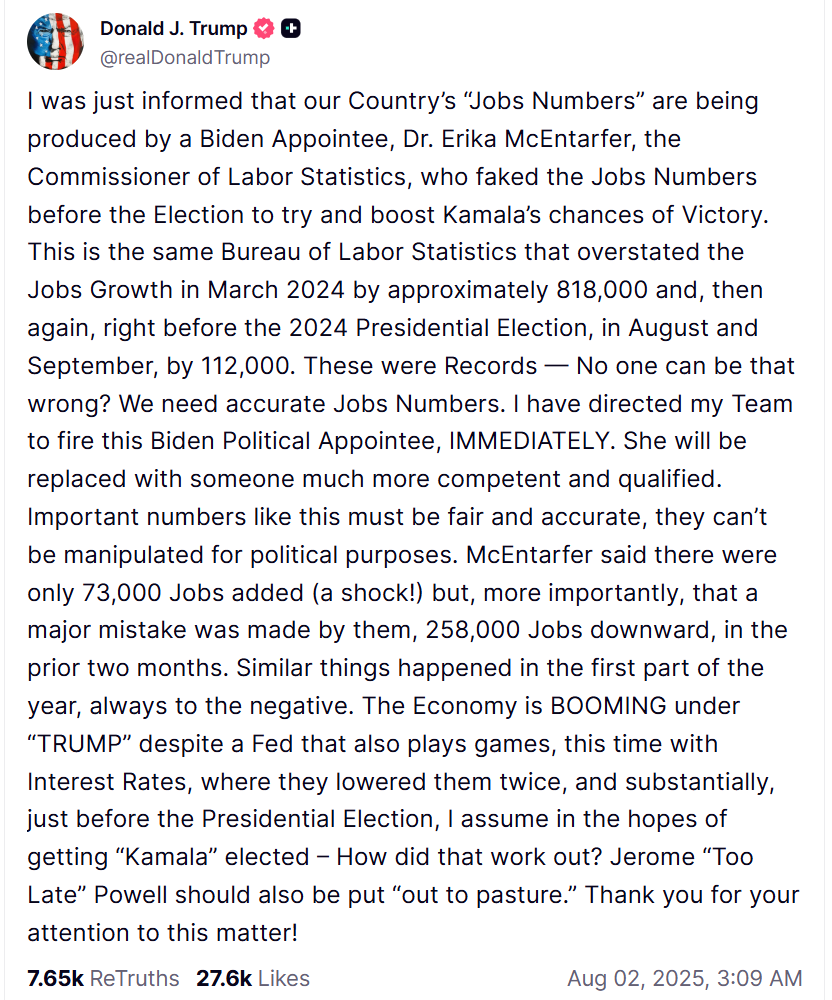The height and width of the screenshot is (1000, 832).
Task: Open the Aug 02, 2025 timestamp
Action: [x=684, y=978]
